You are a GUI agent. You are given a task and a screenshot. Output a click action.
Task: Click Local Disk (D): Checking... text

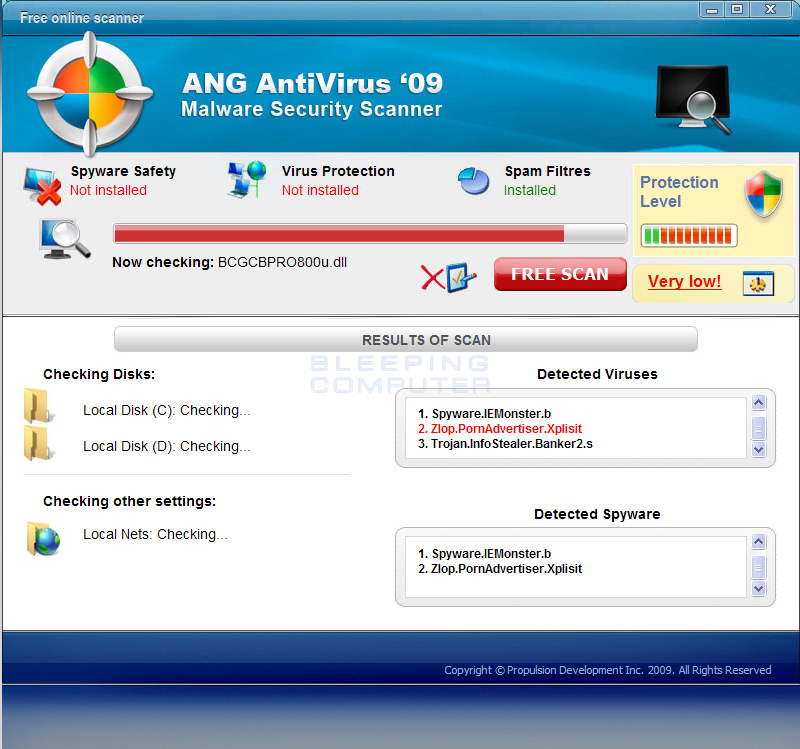(x=167, y=446)
